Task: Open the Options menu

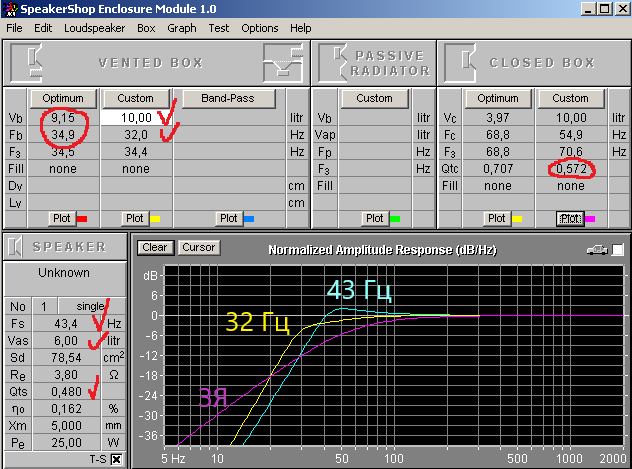Action: pyautogui.click(x=260, y=28)
